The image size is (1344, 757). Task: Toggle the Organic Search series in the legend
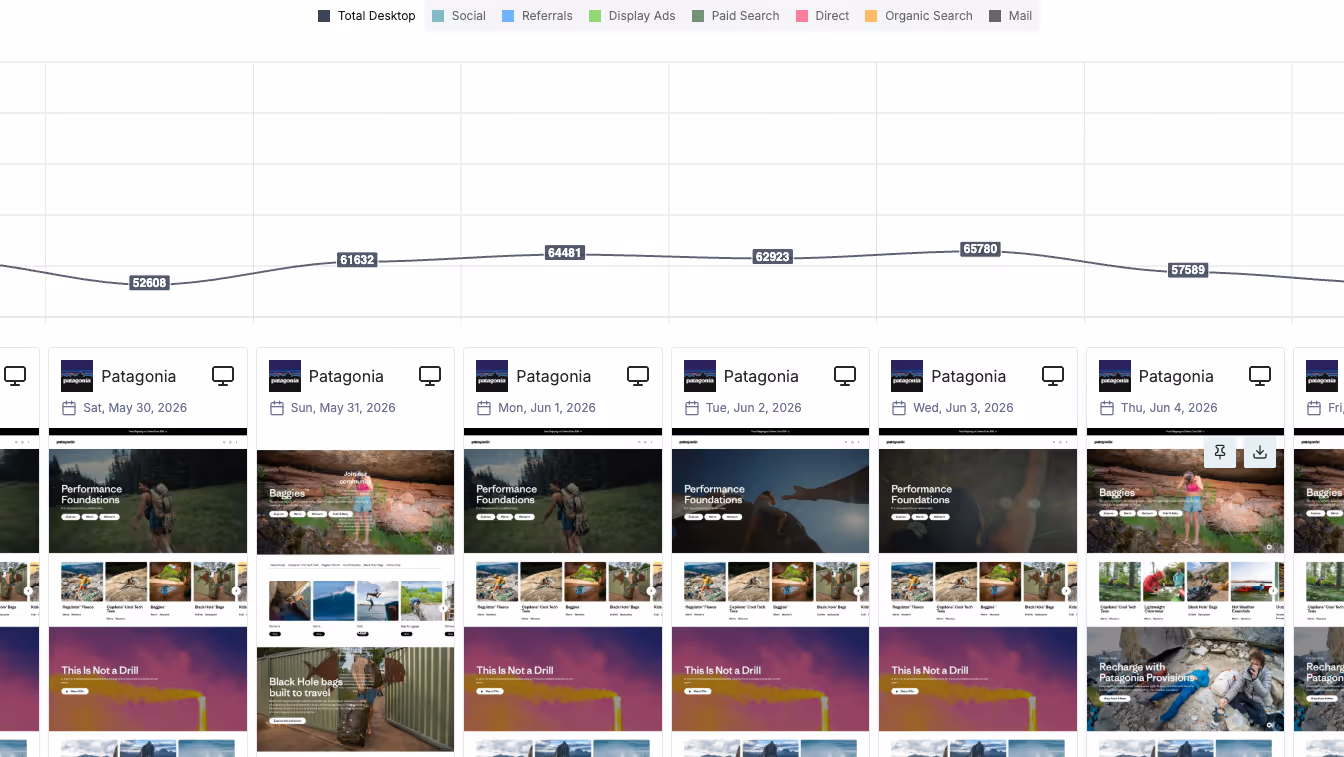919,16
